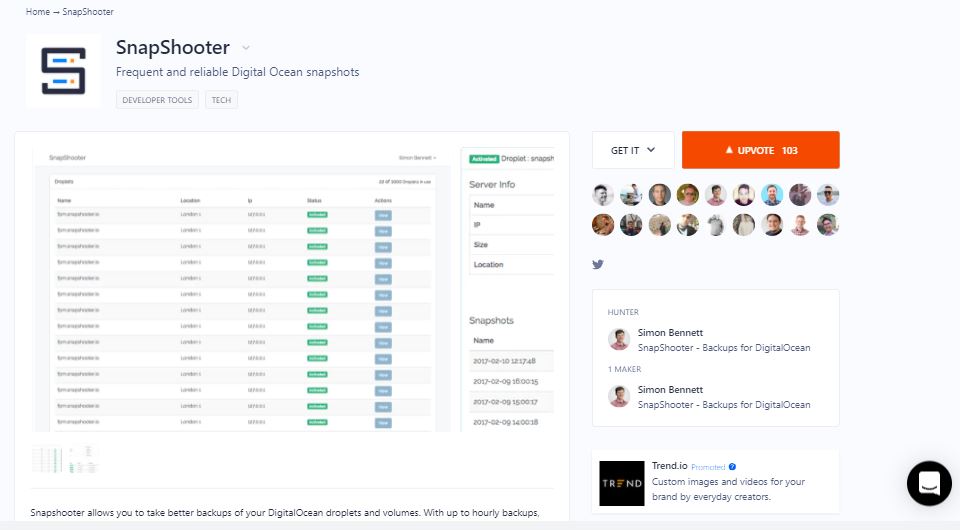Viewport: 960px width, 530px height.
Task: Expand the chevron next to SnapShooter title
Action: point(246,48)
